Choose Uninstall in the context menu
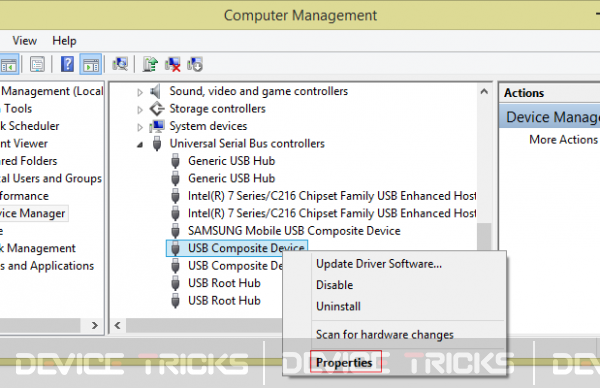The height and width of the screenshot is (388, 600). [394, 306]
